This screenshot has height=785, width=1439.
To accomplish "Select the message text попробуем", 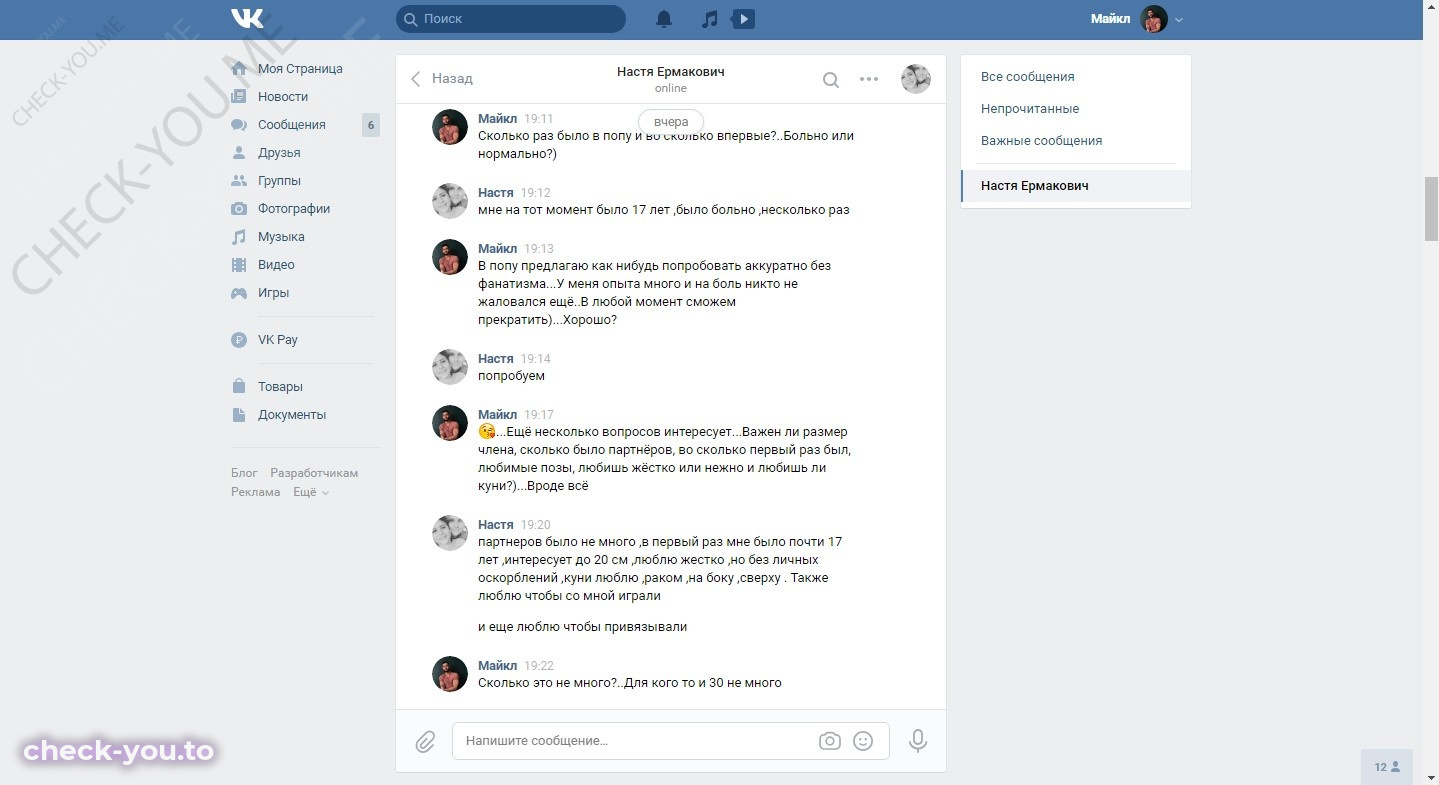I will pos(511,376).
